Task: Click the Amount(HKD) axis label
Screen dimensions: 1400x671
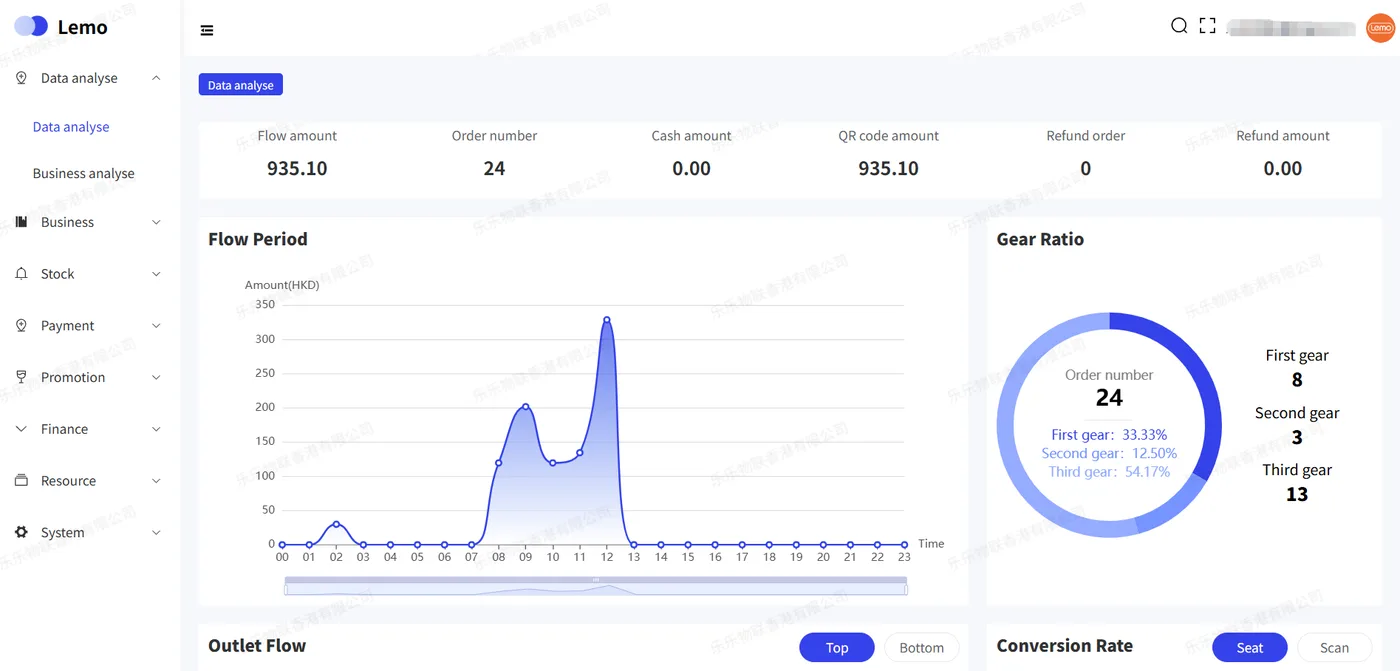Action: 282,285
